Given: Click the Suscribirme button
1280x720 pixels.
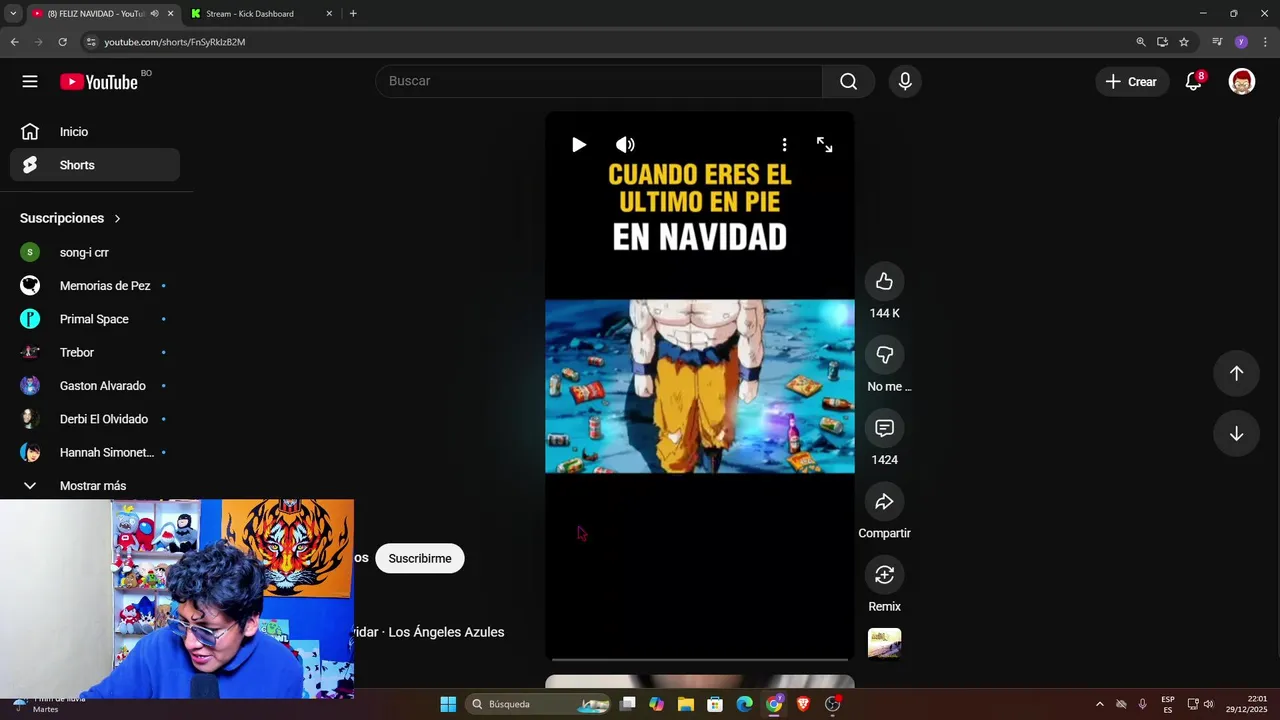Looking at the screenshot, I should pos(420,558).
